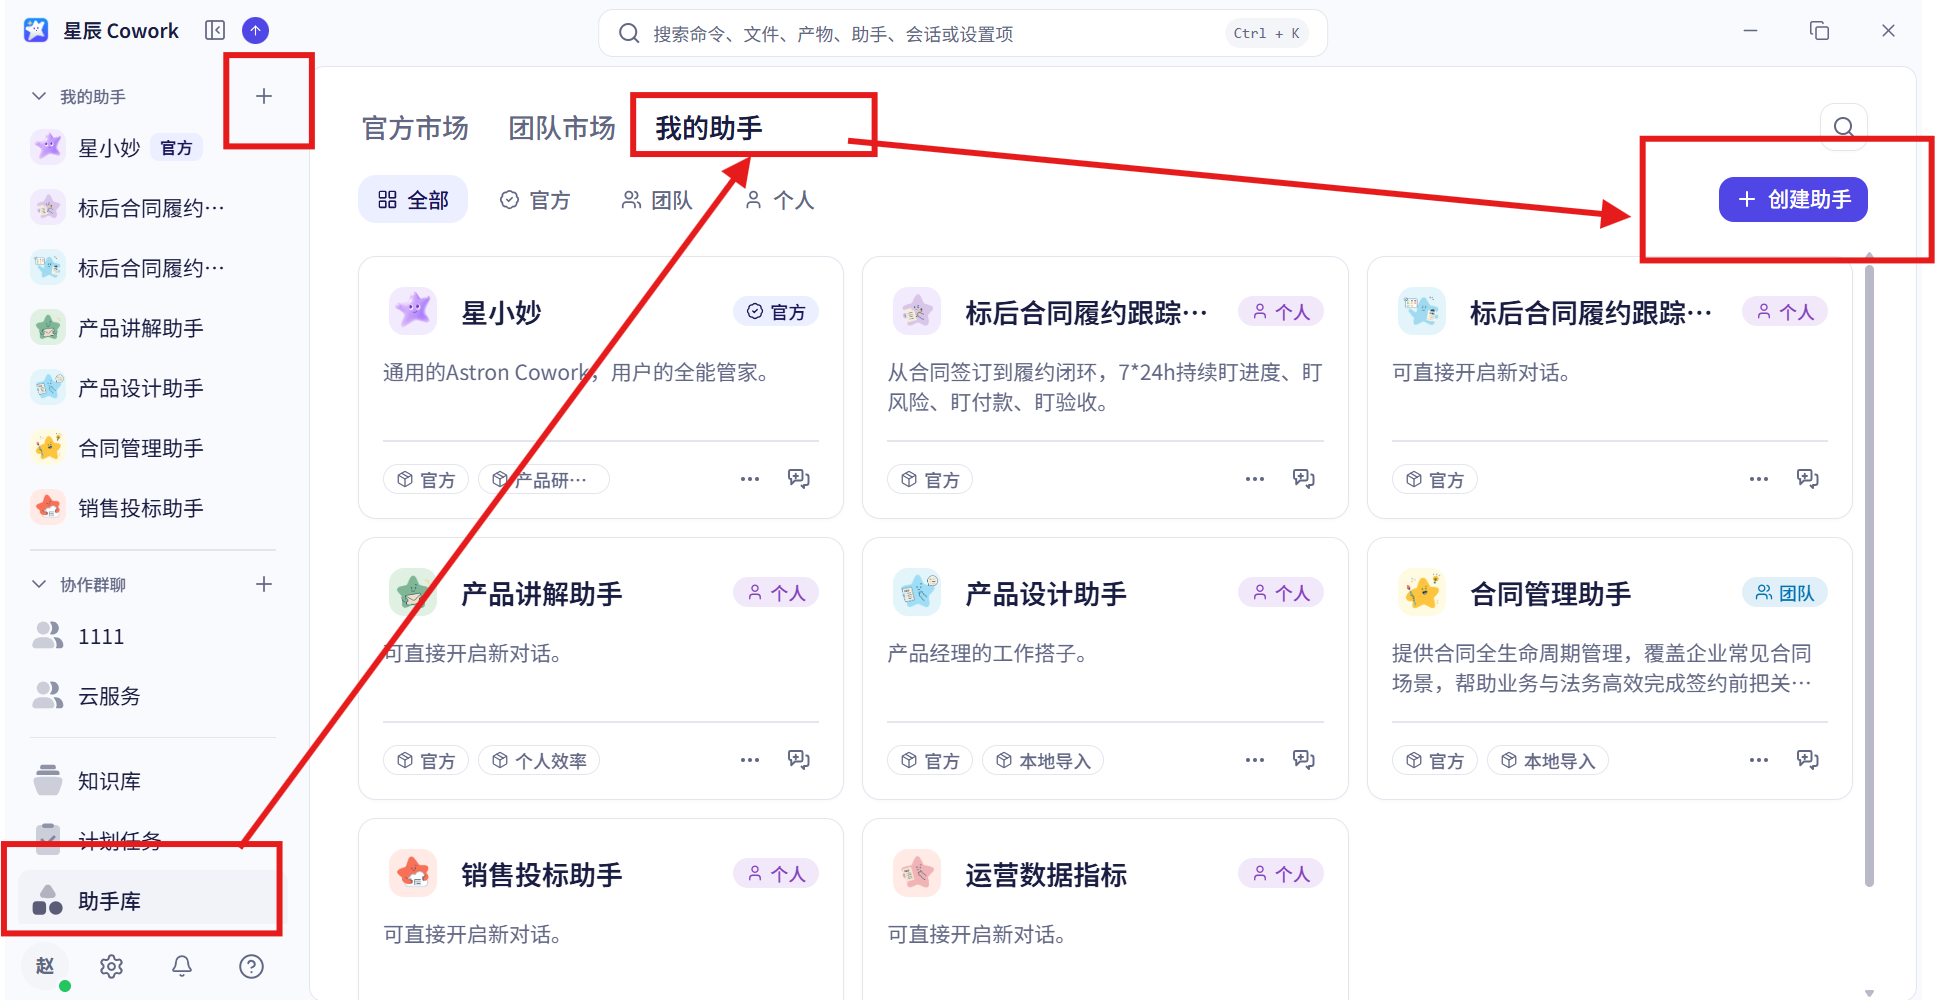Collapse the 协作群聊 sidebar section

pos(39,584)
